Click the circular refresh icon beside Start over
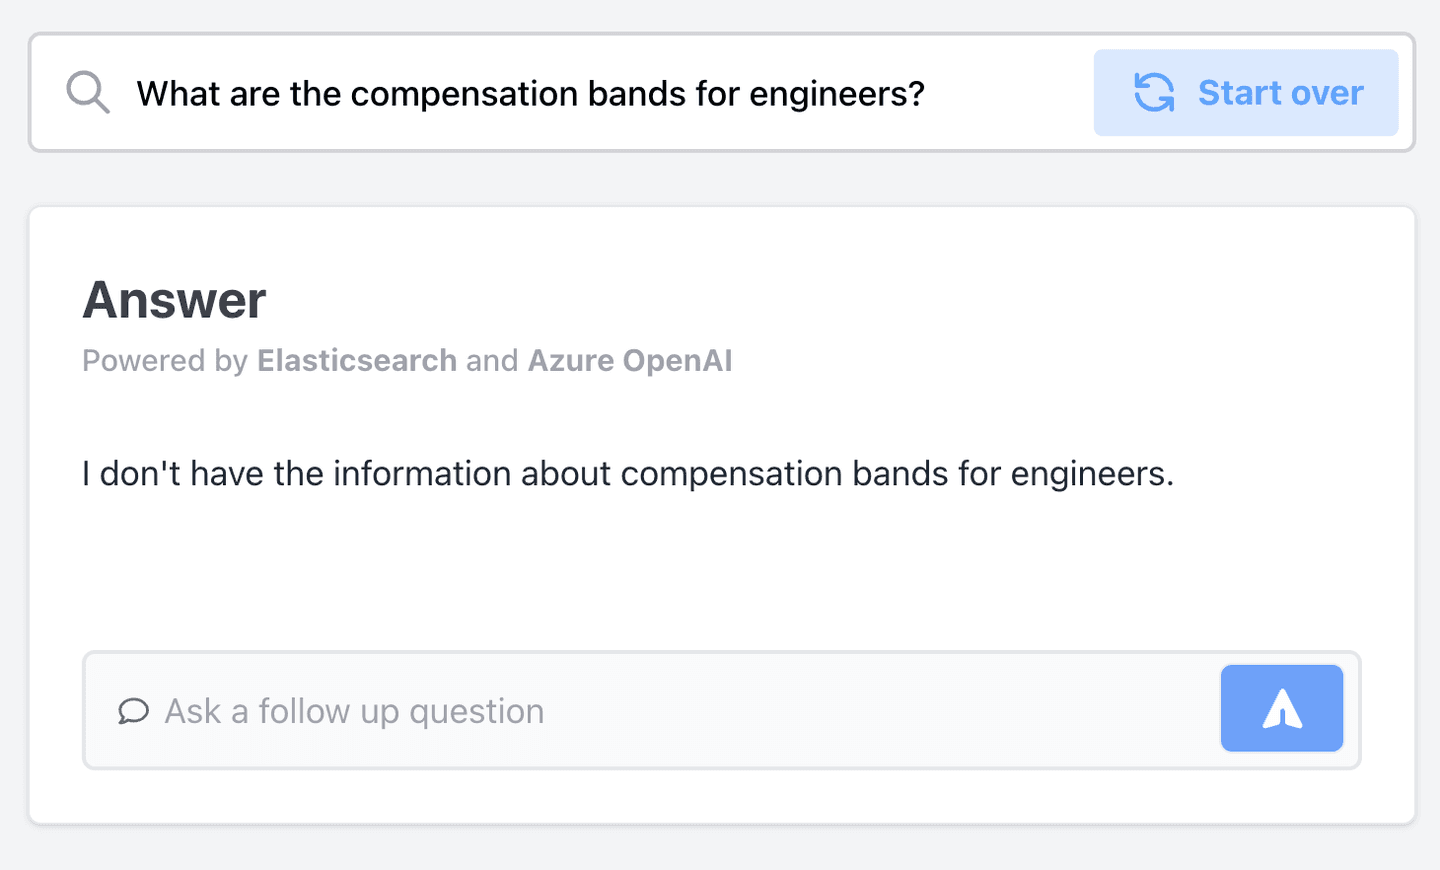 click(x=1152, y=92)
